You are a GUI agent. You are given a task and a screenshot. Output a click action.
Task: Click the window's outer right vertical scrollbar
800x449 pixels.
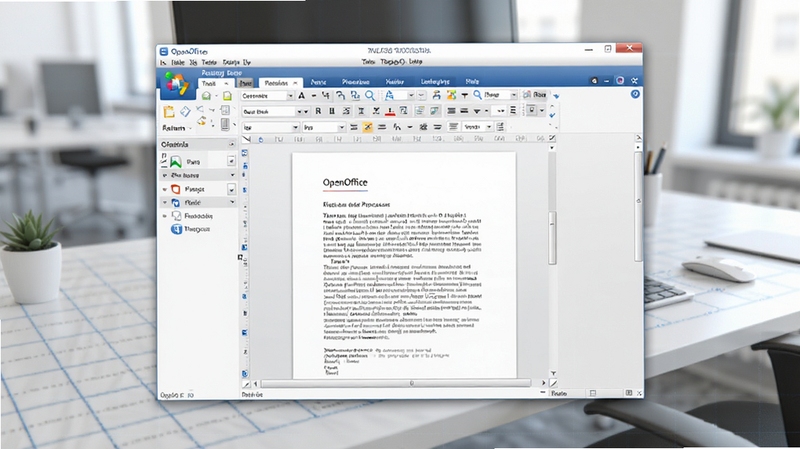click(638, 207)
